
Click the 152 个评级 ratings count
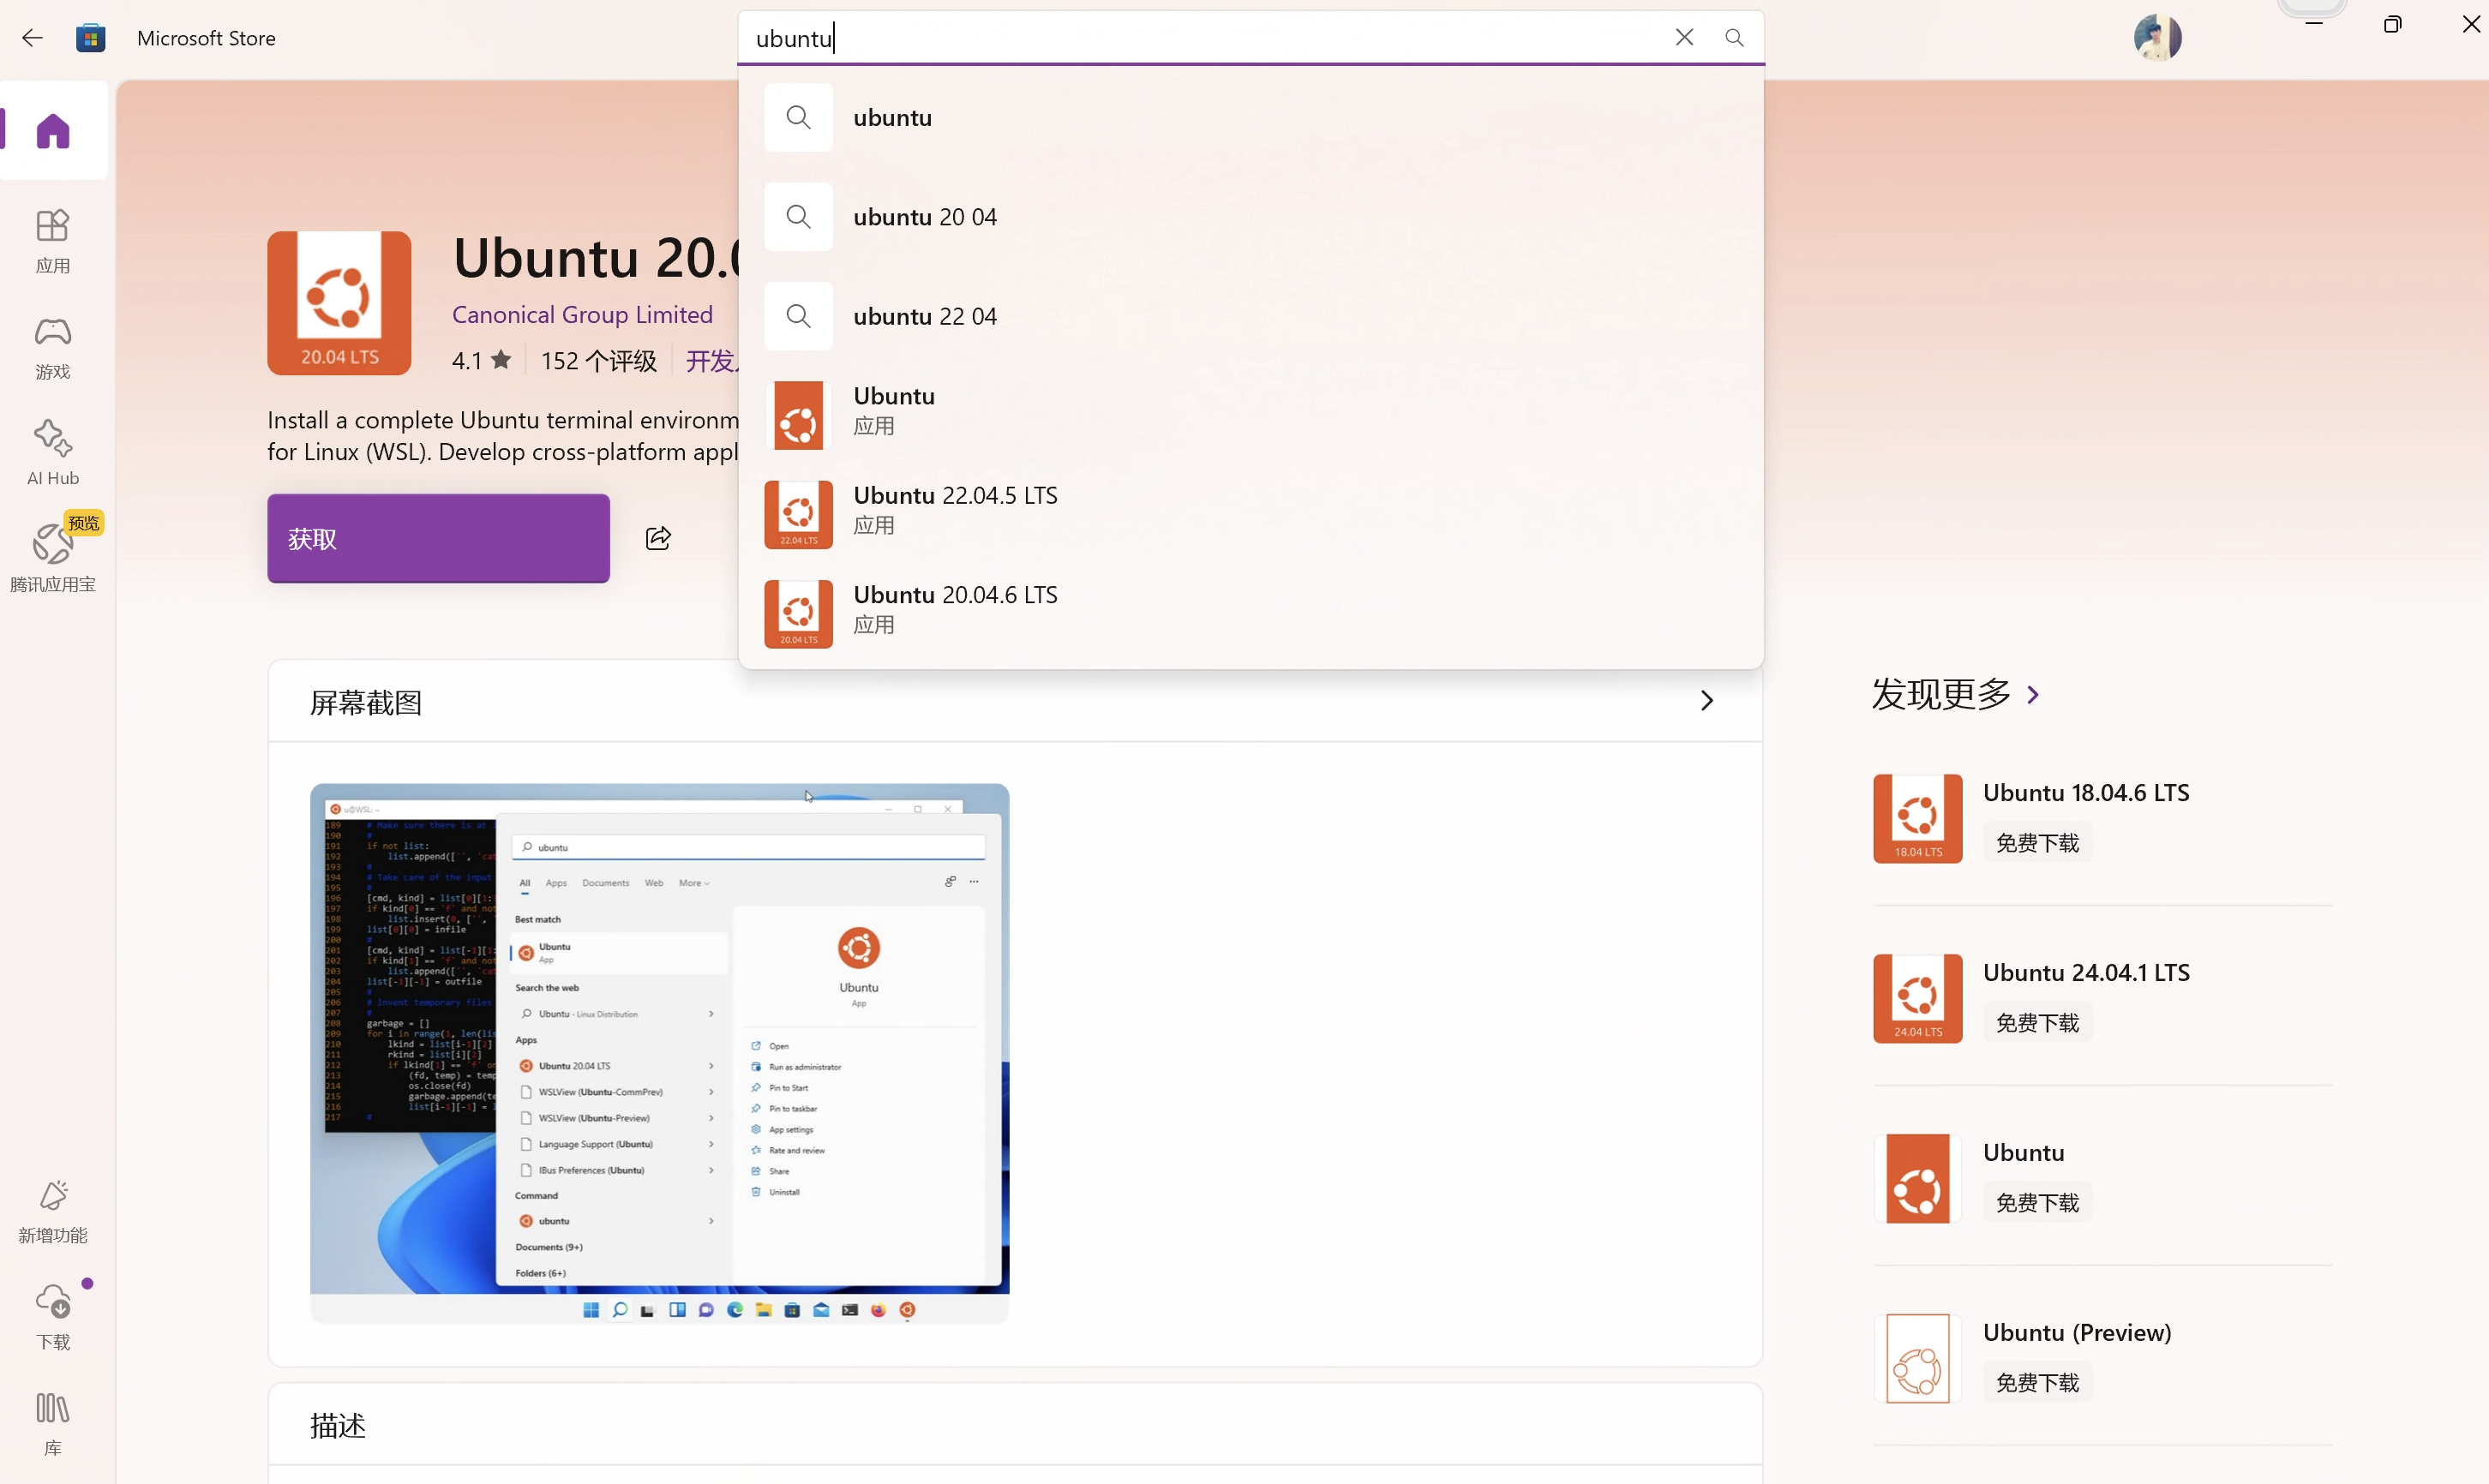[x=599, y=360]
